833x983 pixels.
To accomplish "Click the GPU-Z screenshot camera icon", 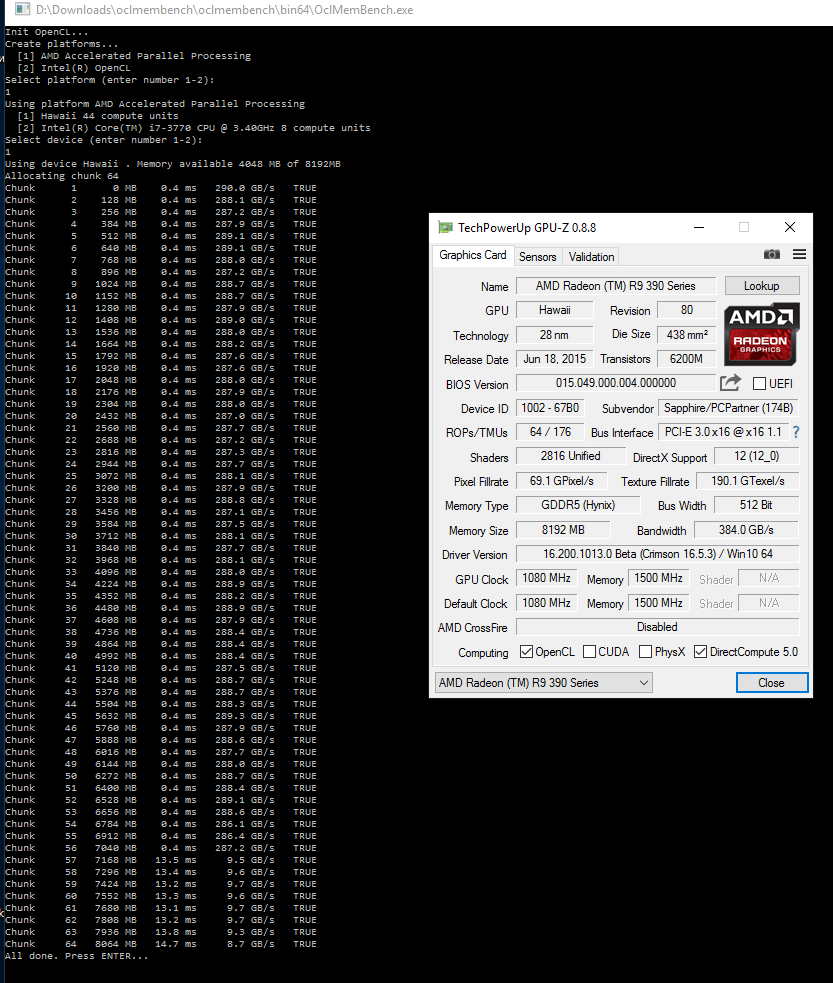I will 772,254.
